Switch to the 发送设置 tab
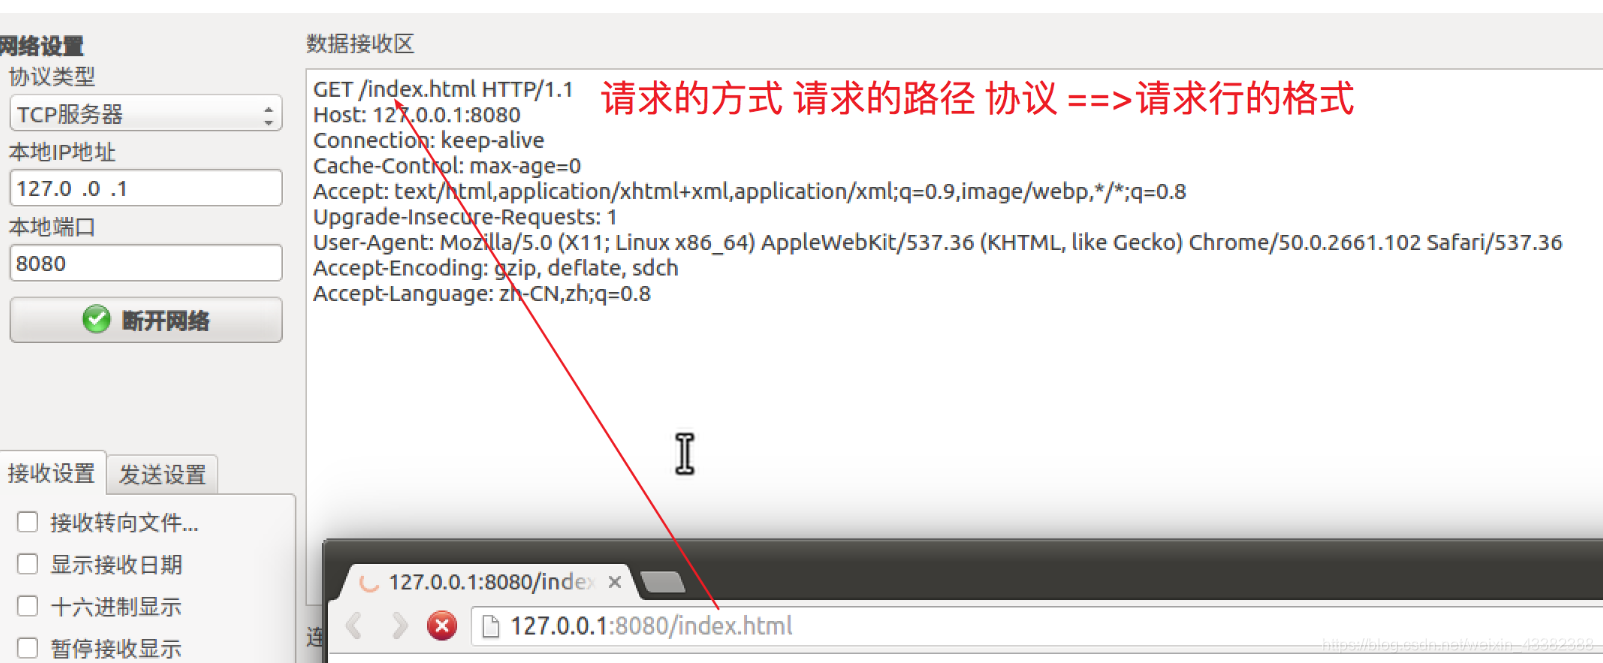The image size is (1603, 663). (x=162, y=474)
